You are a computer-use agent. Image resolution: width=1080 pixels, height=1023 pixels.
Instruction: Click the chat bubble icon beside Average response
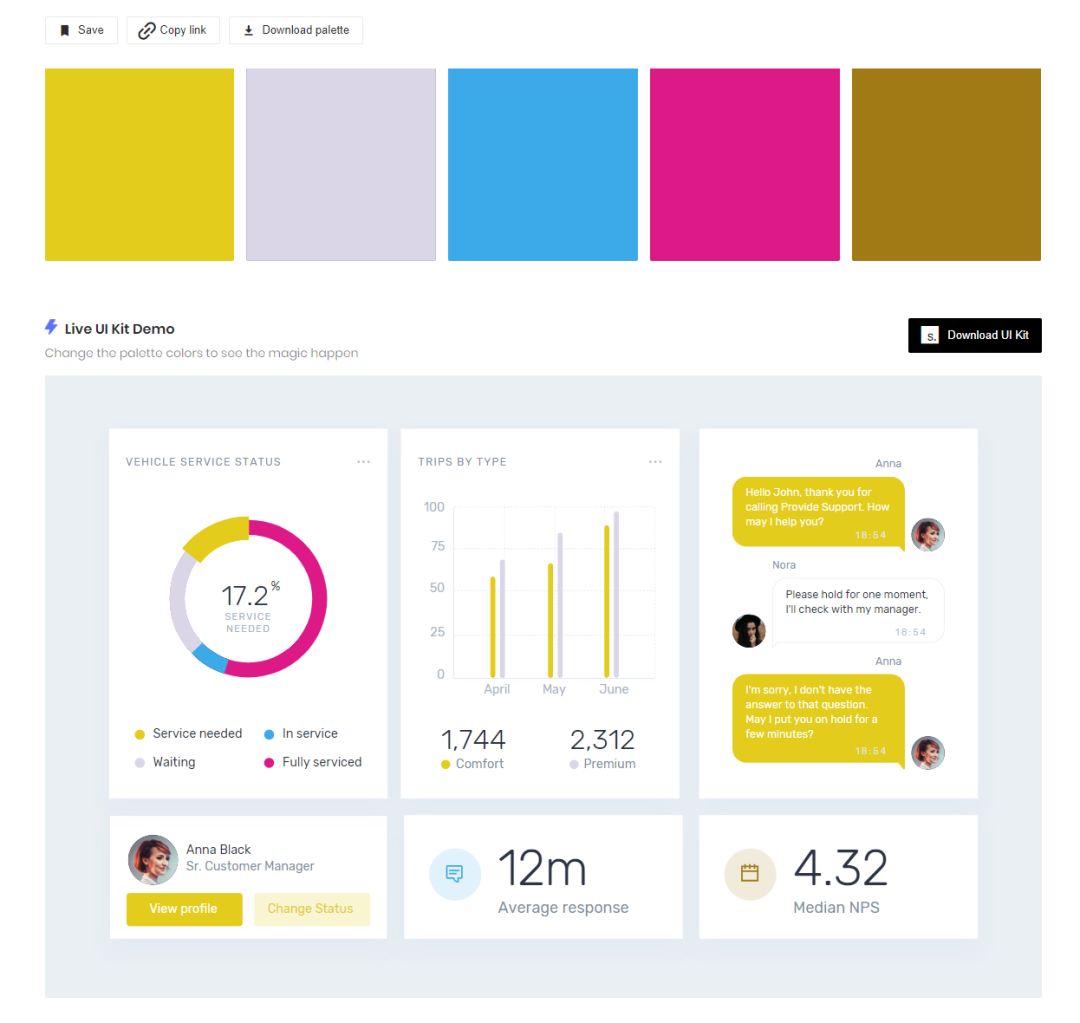(455, 874)
